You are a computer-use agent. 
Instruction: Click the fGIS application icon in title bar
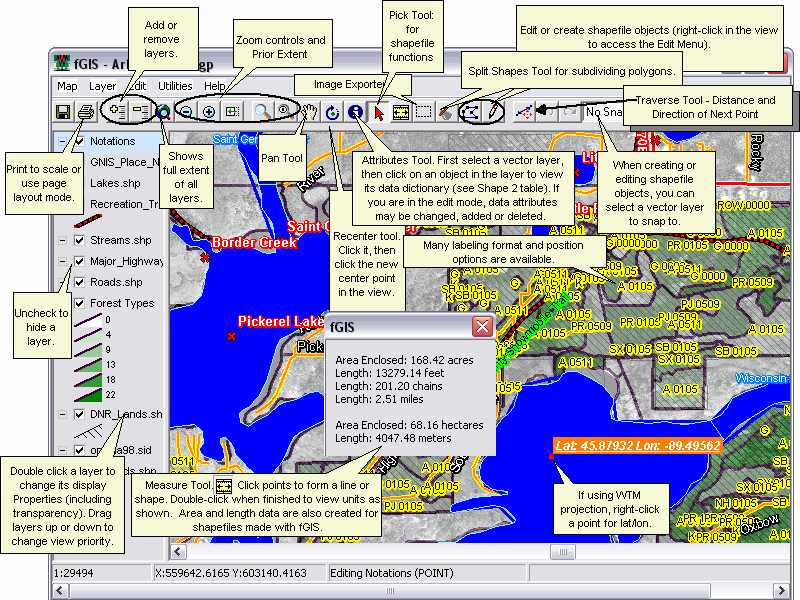pos(62,63)
